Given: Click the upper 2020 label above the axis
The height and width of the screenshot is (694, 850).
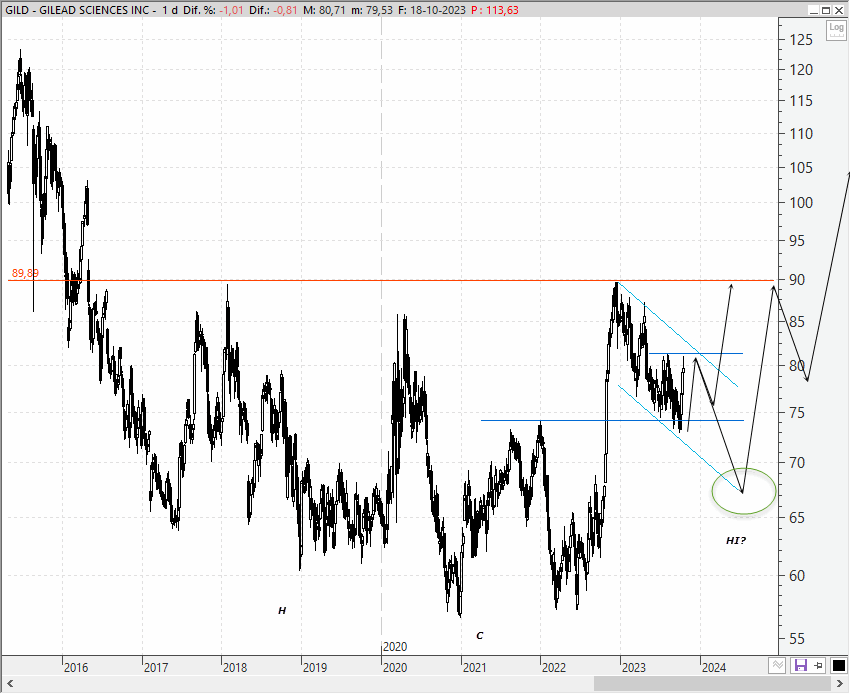Looking at the screenshot, I should (x=395, y=647).
